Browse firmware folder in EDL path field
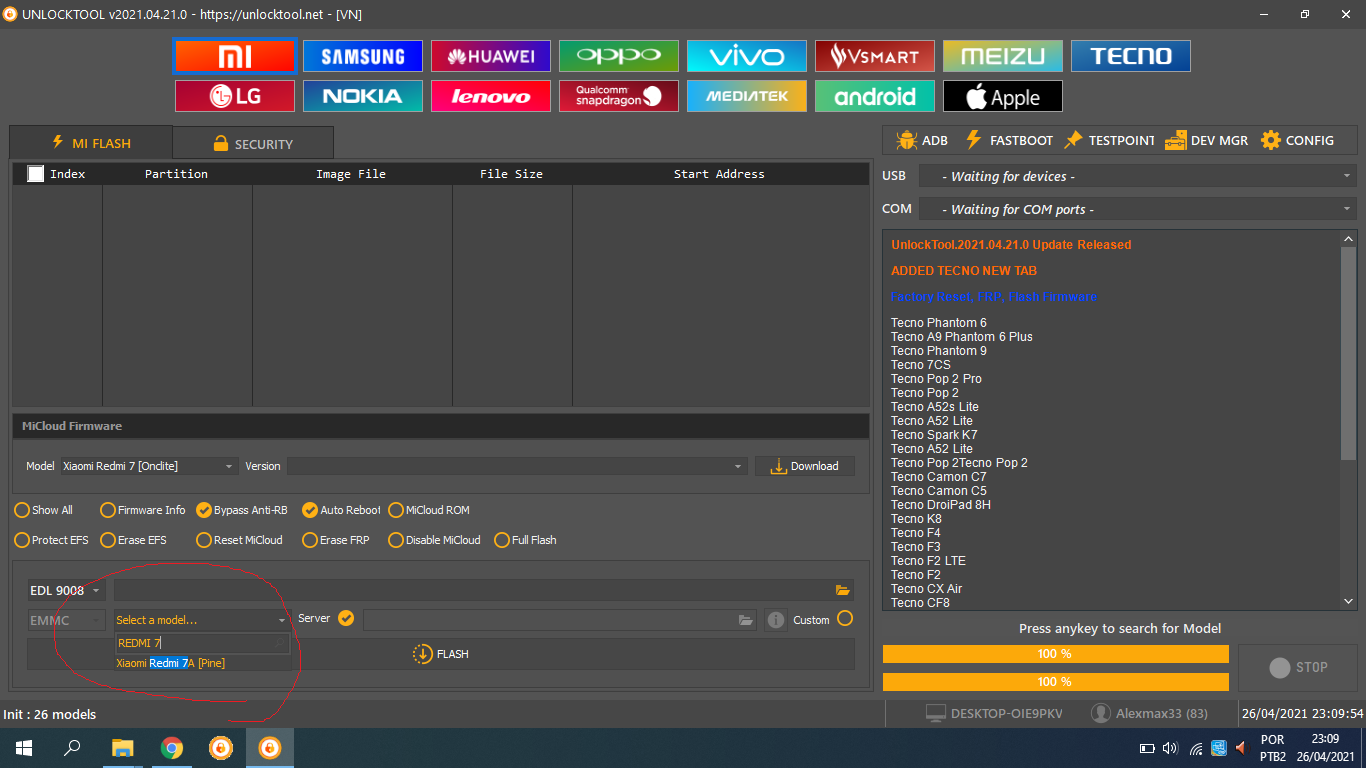Image resolution: width=1366 pixels, height=768 pixels. [843, 591]
